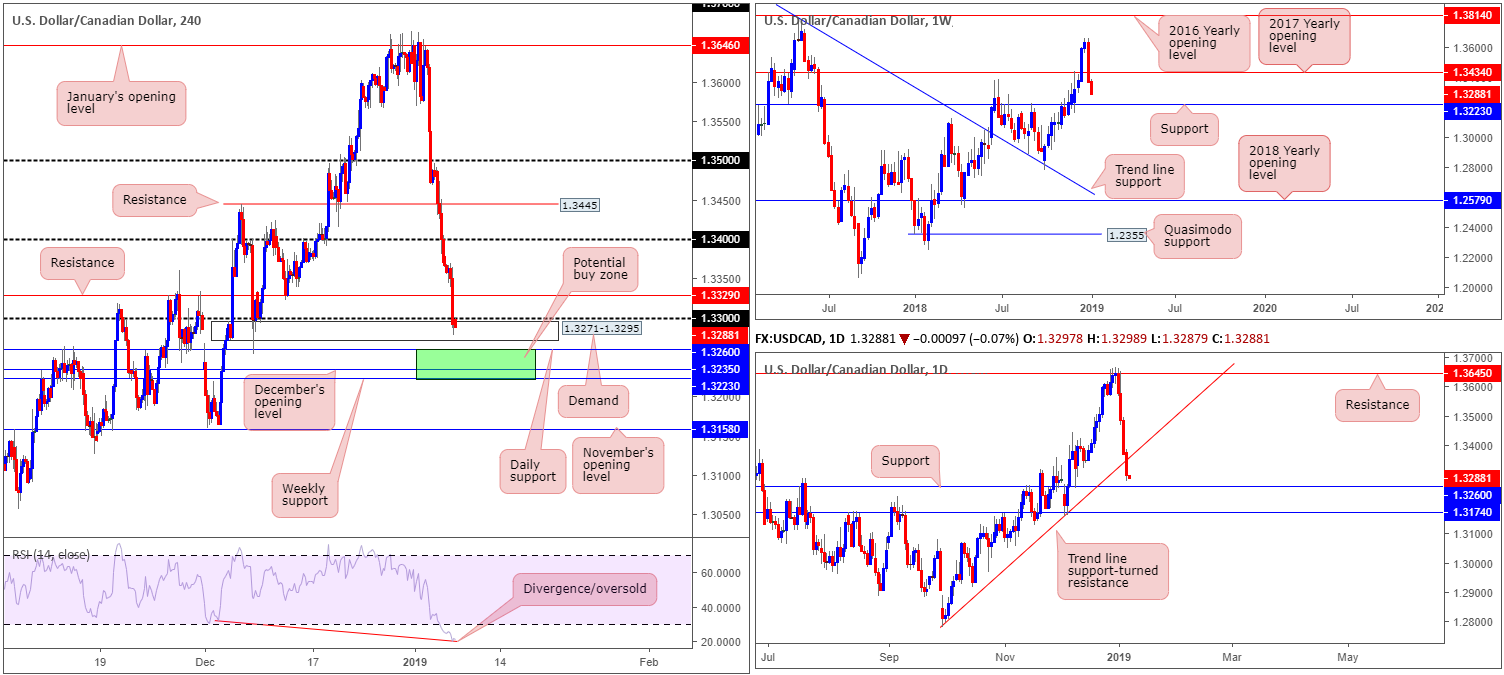
Task: Click the "RSI (14, close)" indicator label
Action: point(50,554)
